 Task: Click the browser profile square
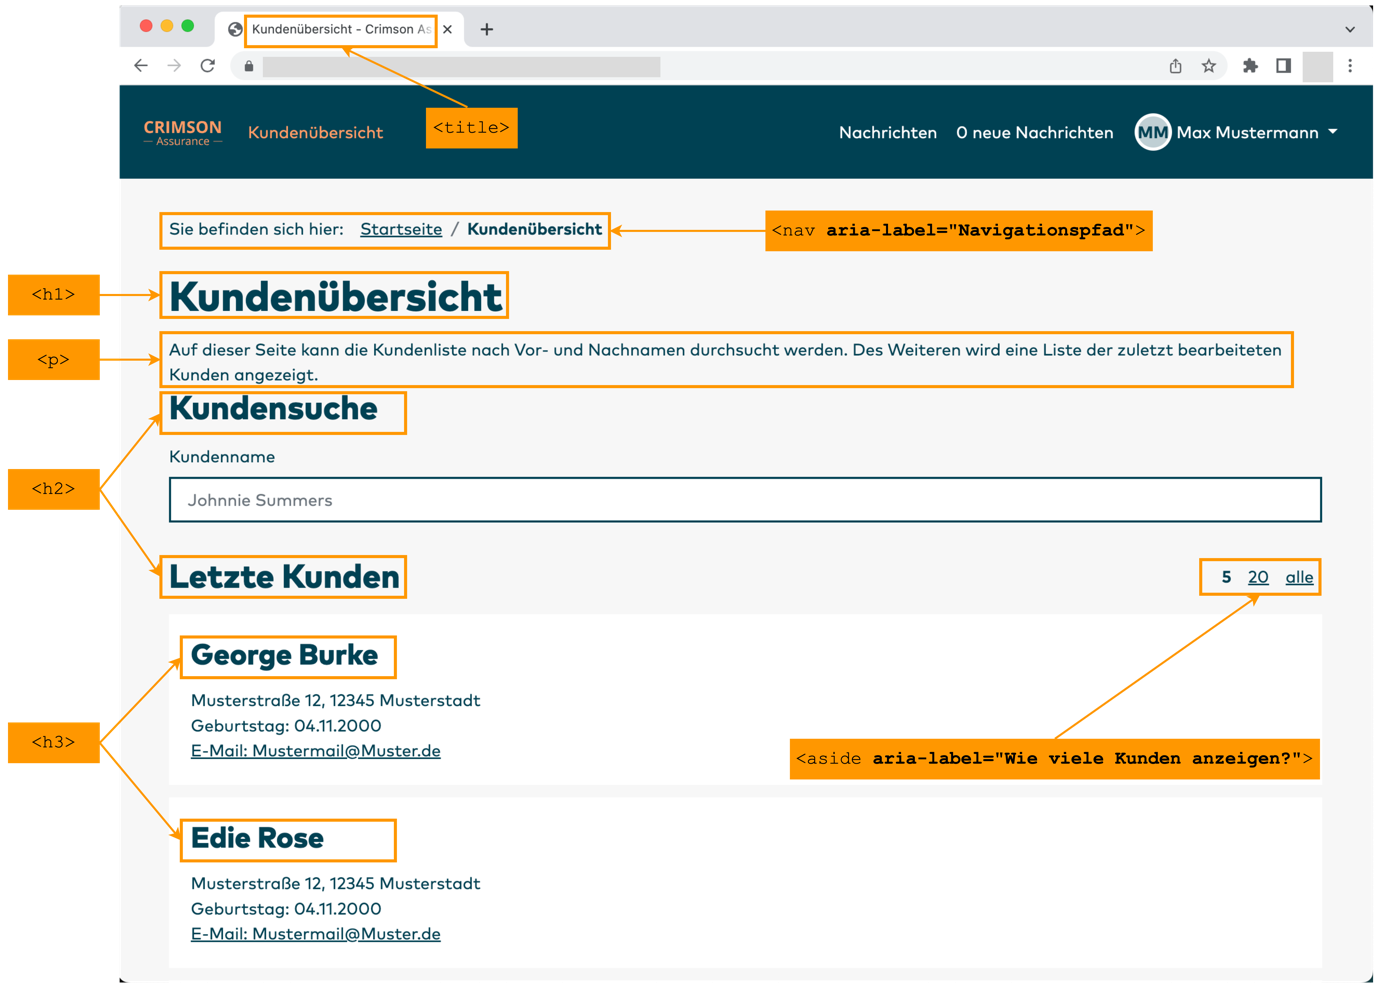pyautogui.click(x=1317, y=66)
